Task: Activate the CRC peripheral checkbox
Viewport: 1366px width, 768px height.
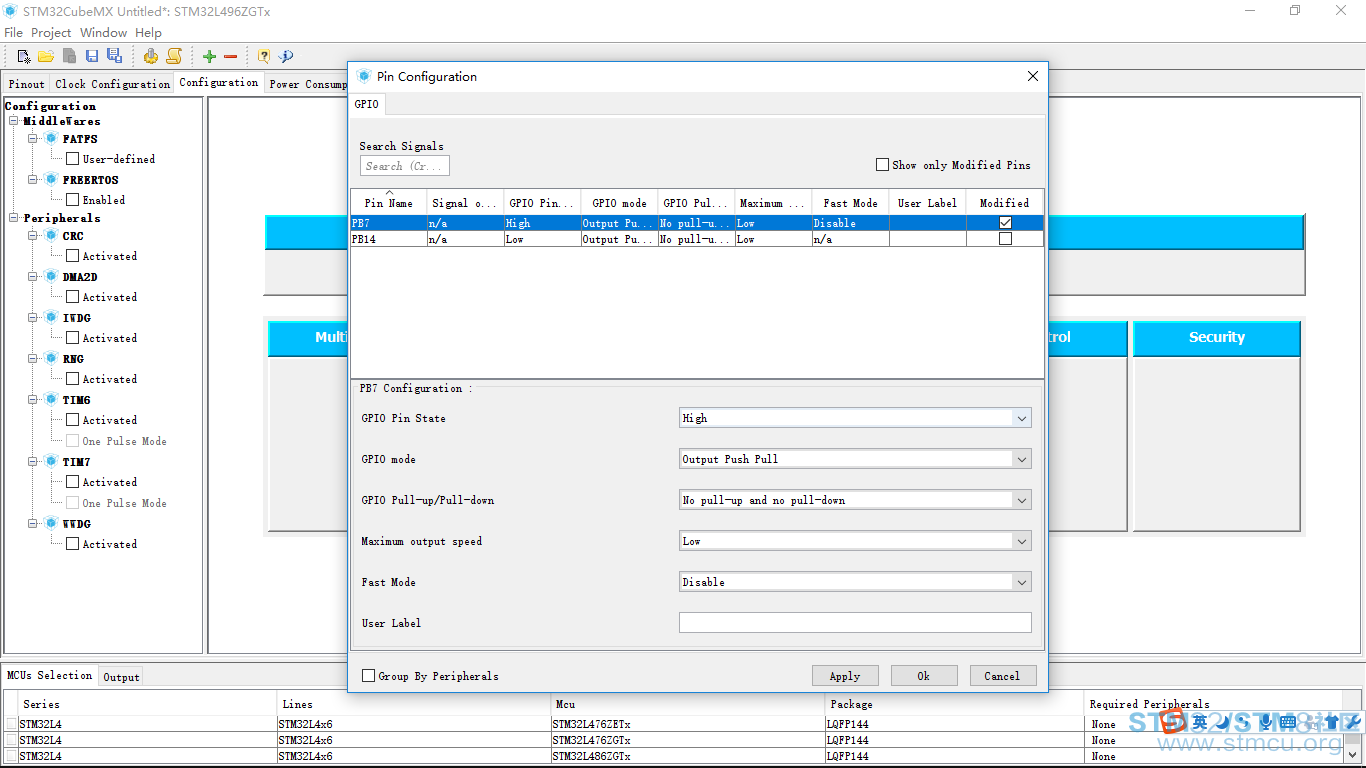Action: coord(72,256)
